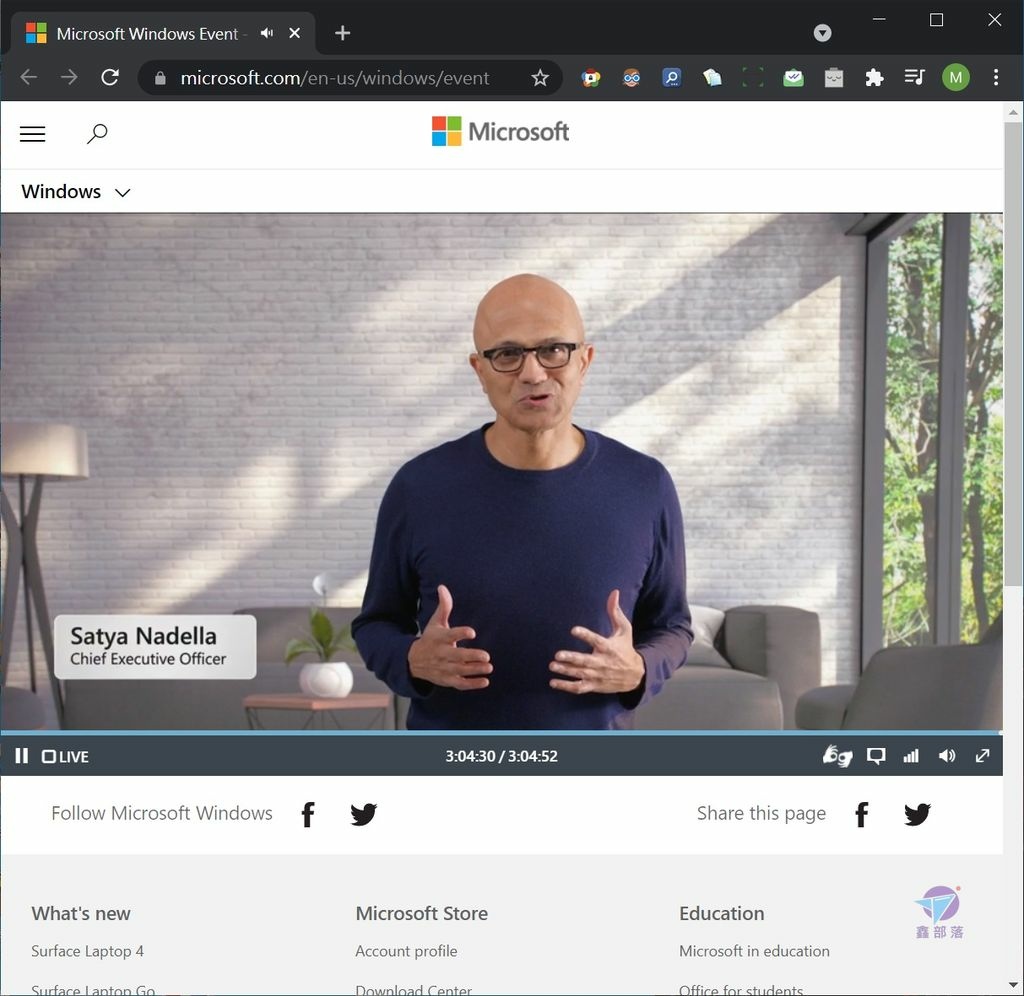The image size is (1024, 996).
Task: Click the Microsoft logo
Action: (x=500, y=131)
